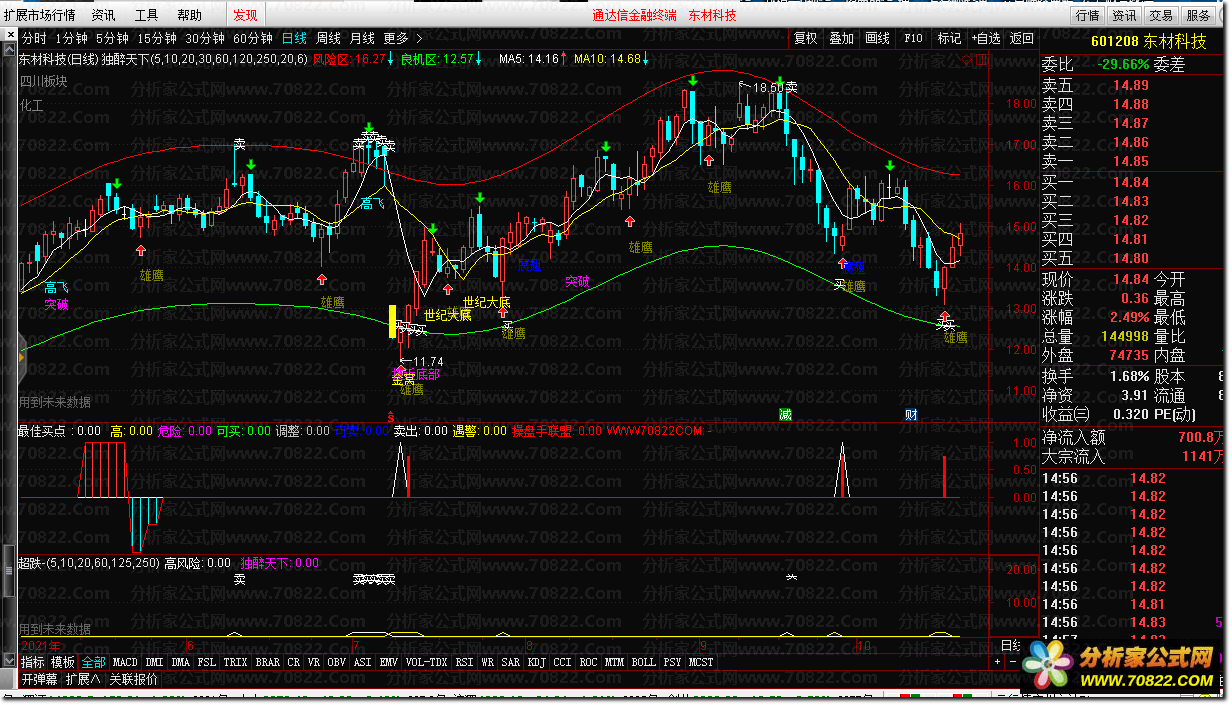Click the 卖五 price 14.89
1232x705 pixels.
[x=1131, y=86]
